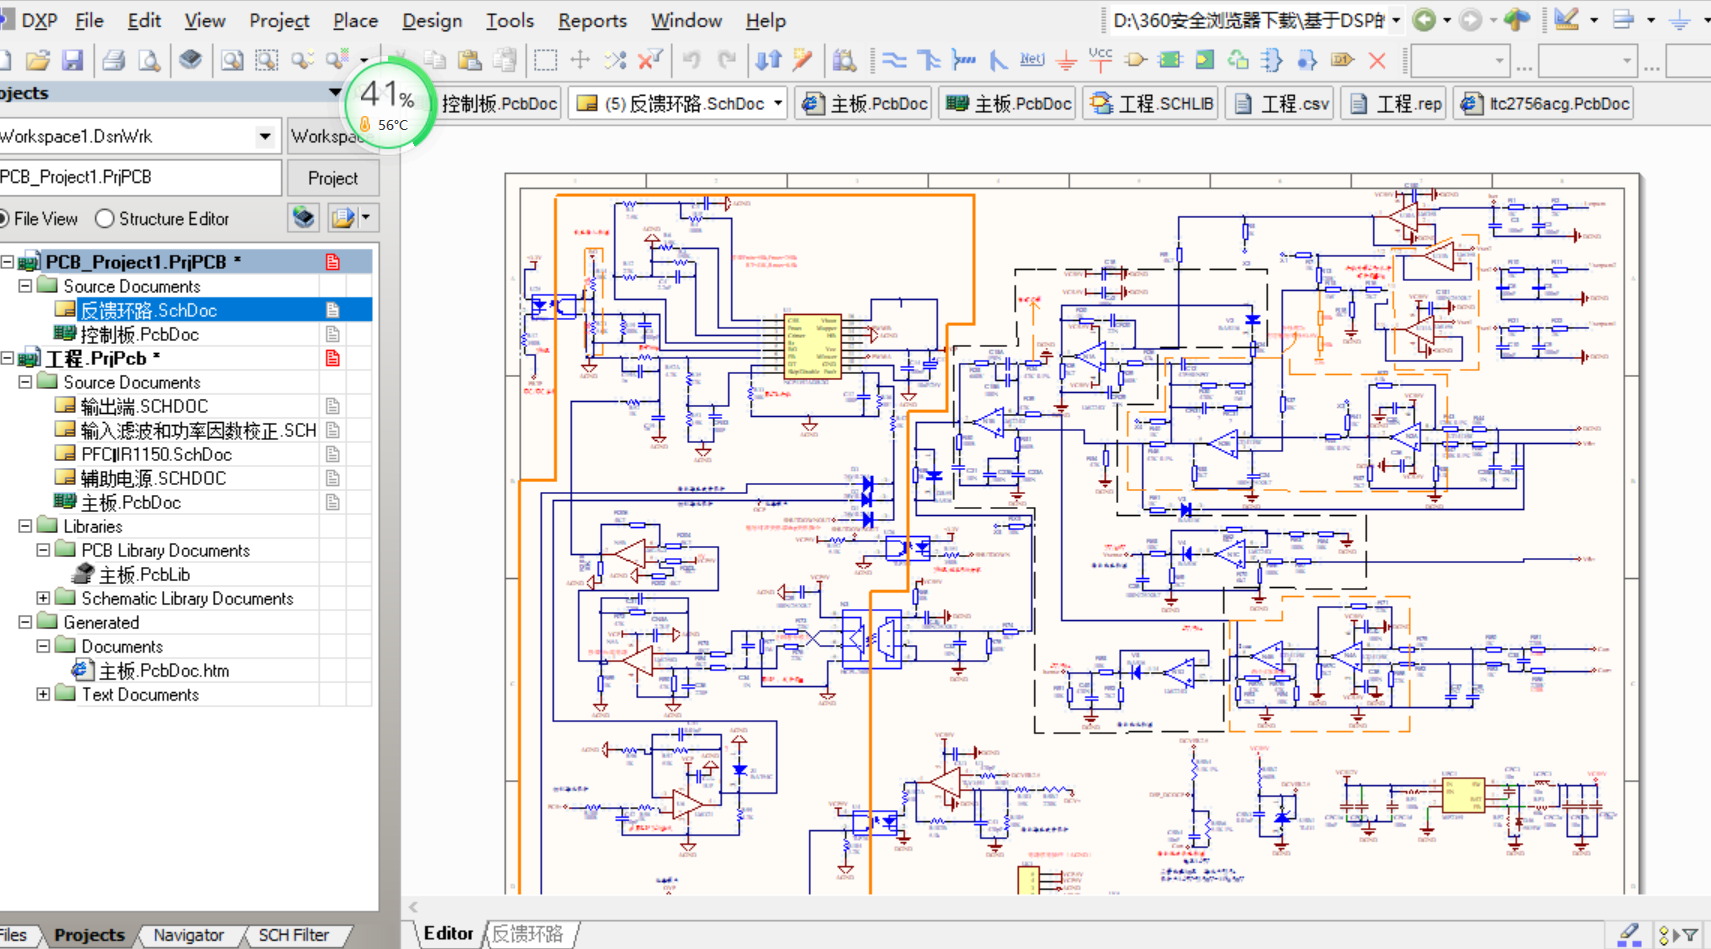Print the schematic with the printer icon
Viewport: 1711px width, 949px height.
click(x=113, y=61)
